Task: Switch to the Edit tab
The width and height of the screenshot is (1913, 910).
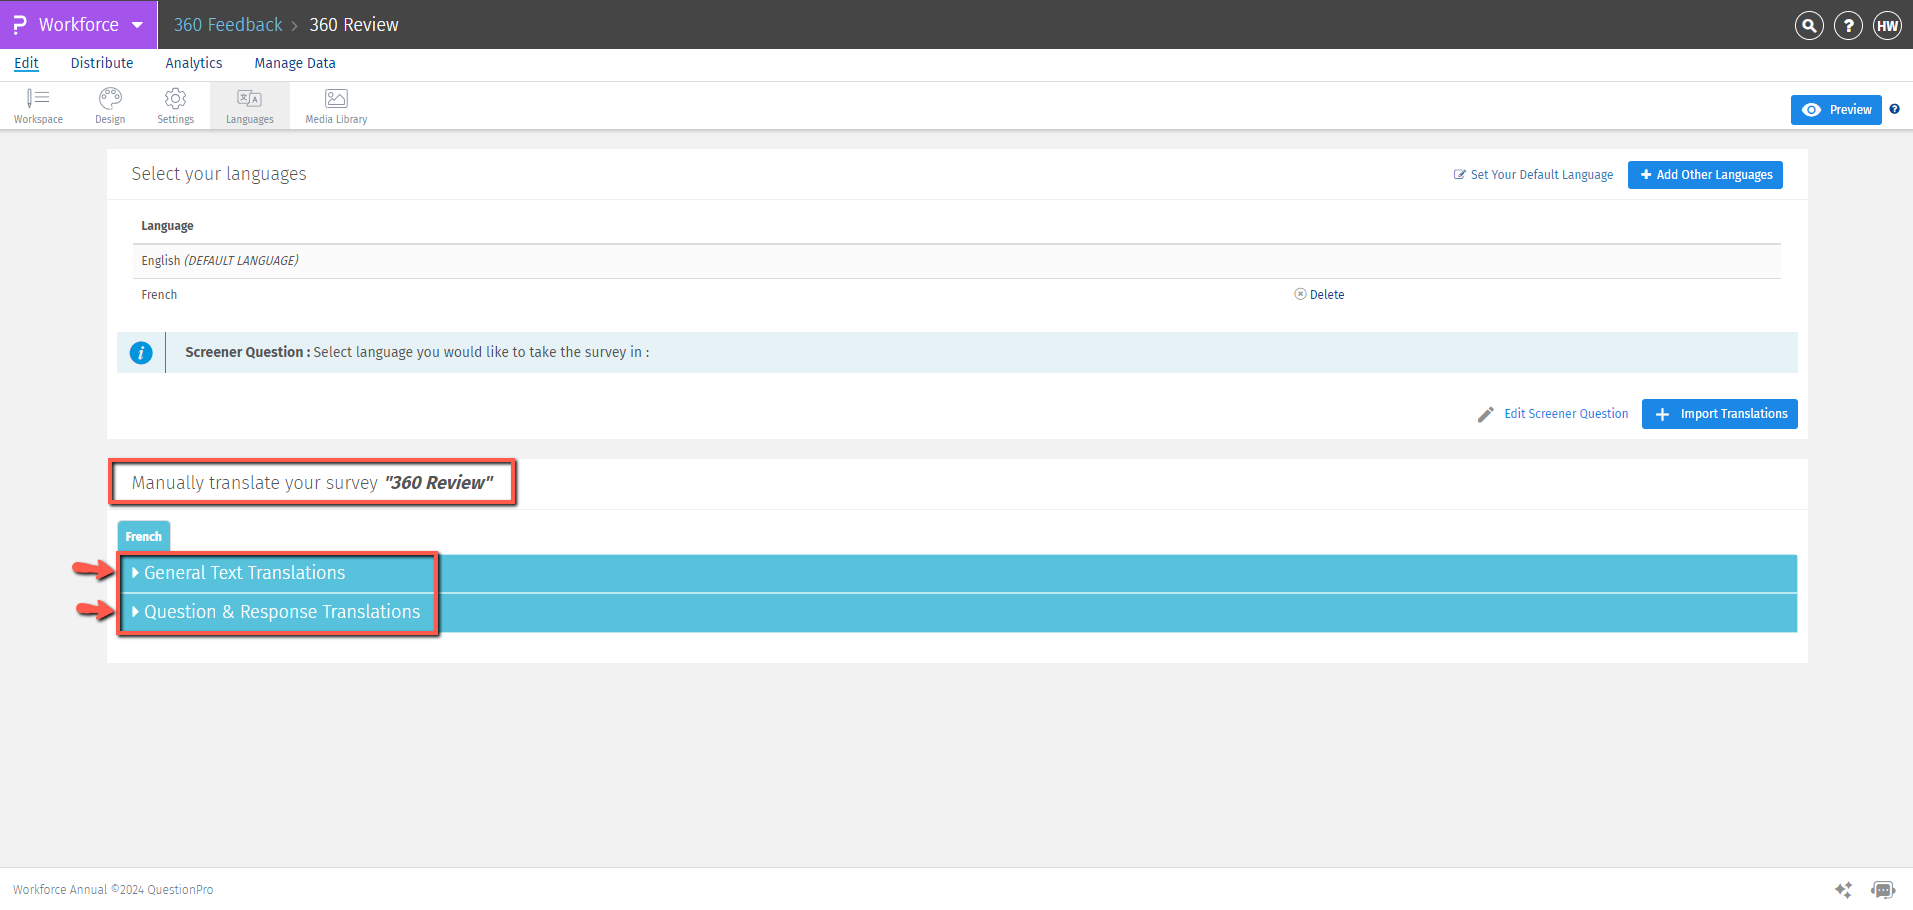Action: tap(26, 63)
